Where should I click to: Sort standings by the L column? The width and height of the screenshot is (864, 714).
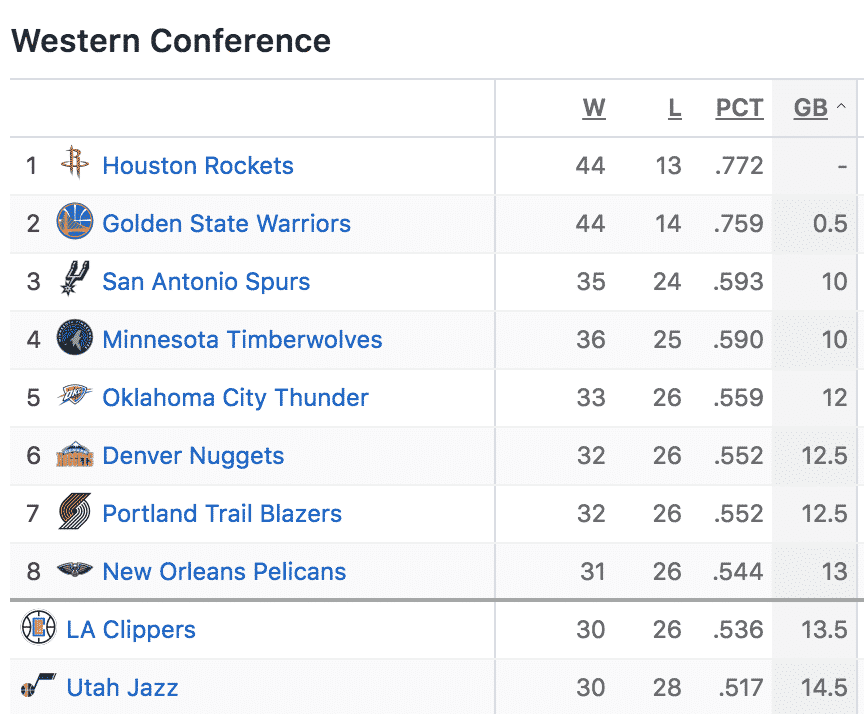click(x=675, y=108)
